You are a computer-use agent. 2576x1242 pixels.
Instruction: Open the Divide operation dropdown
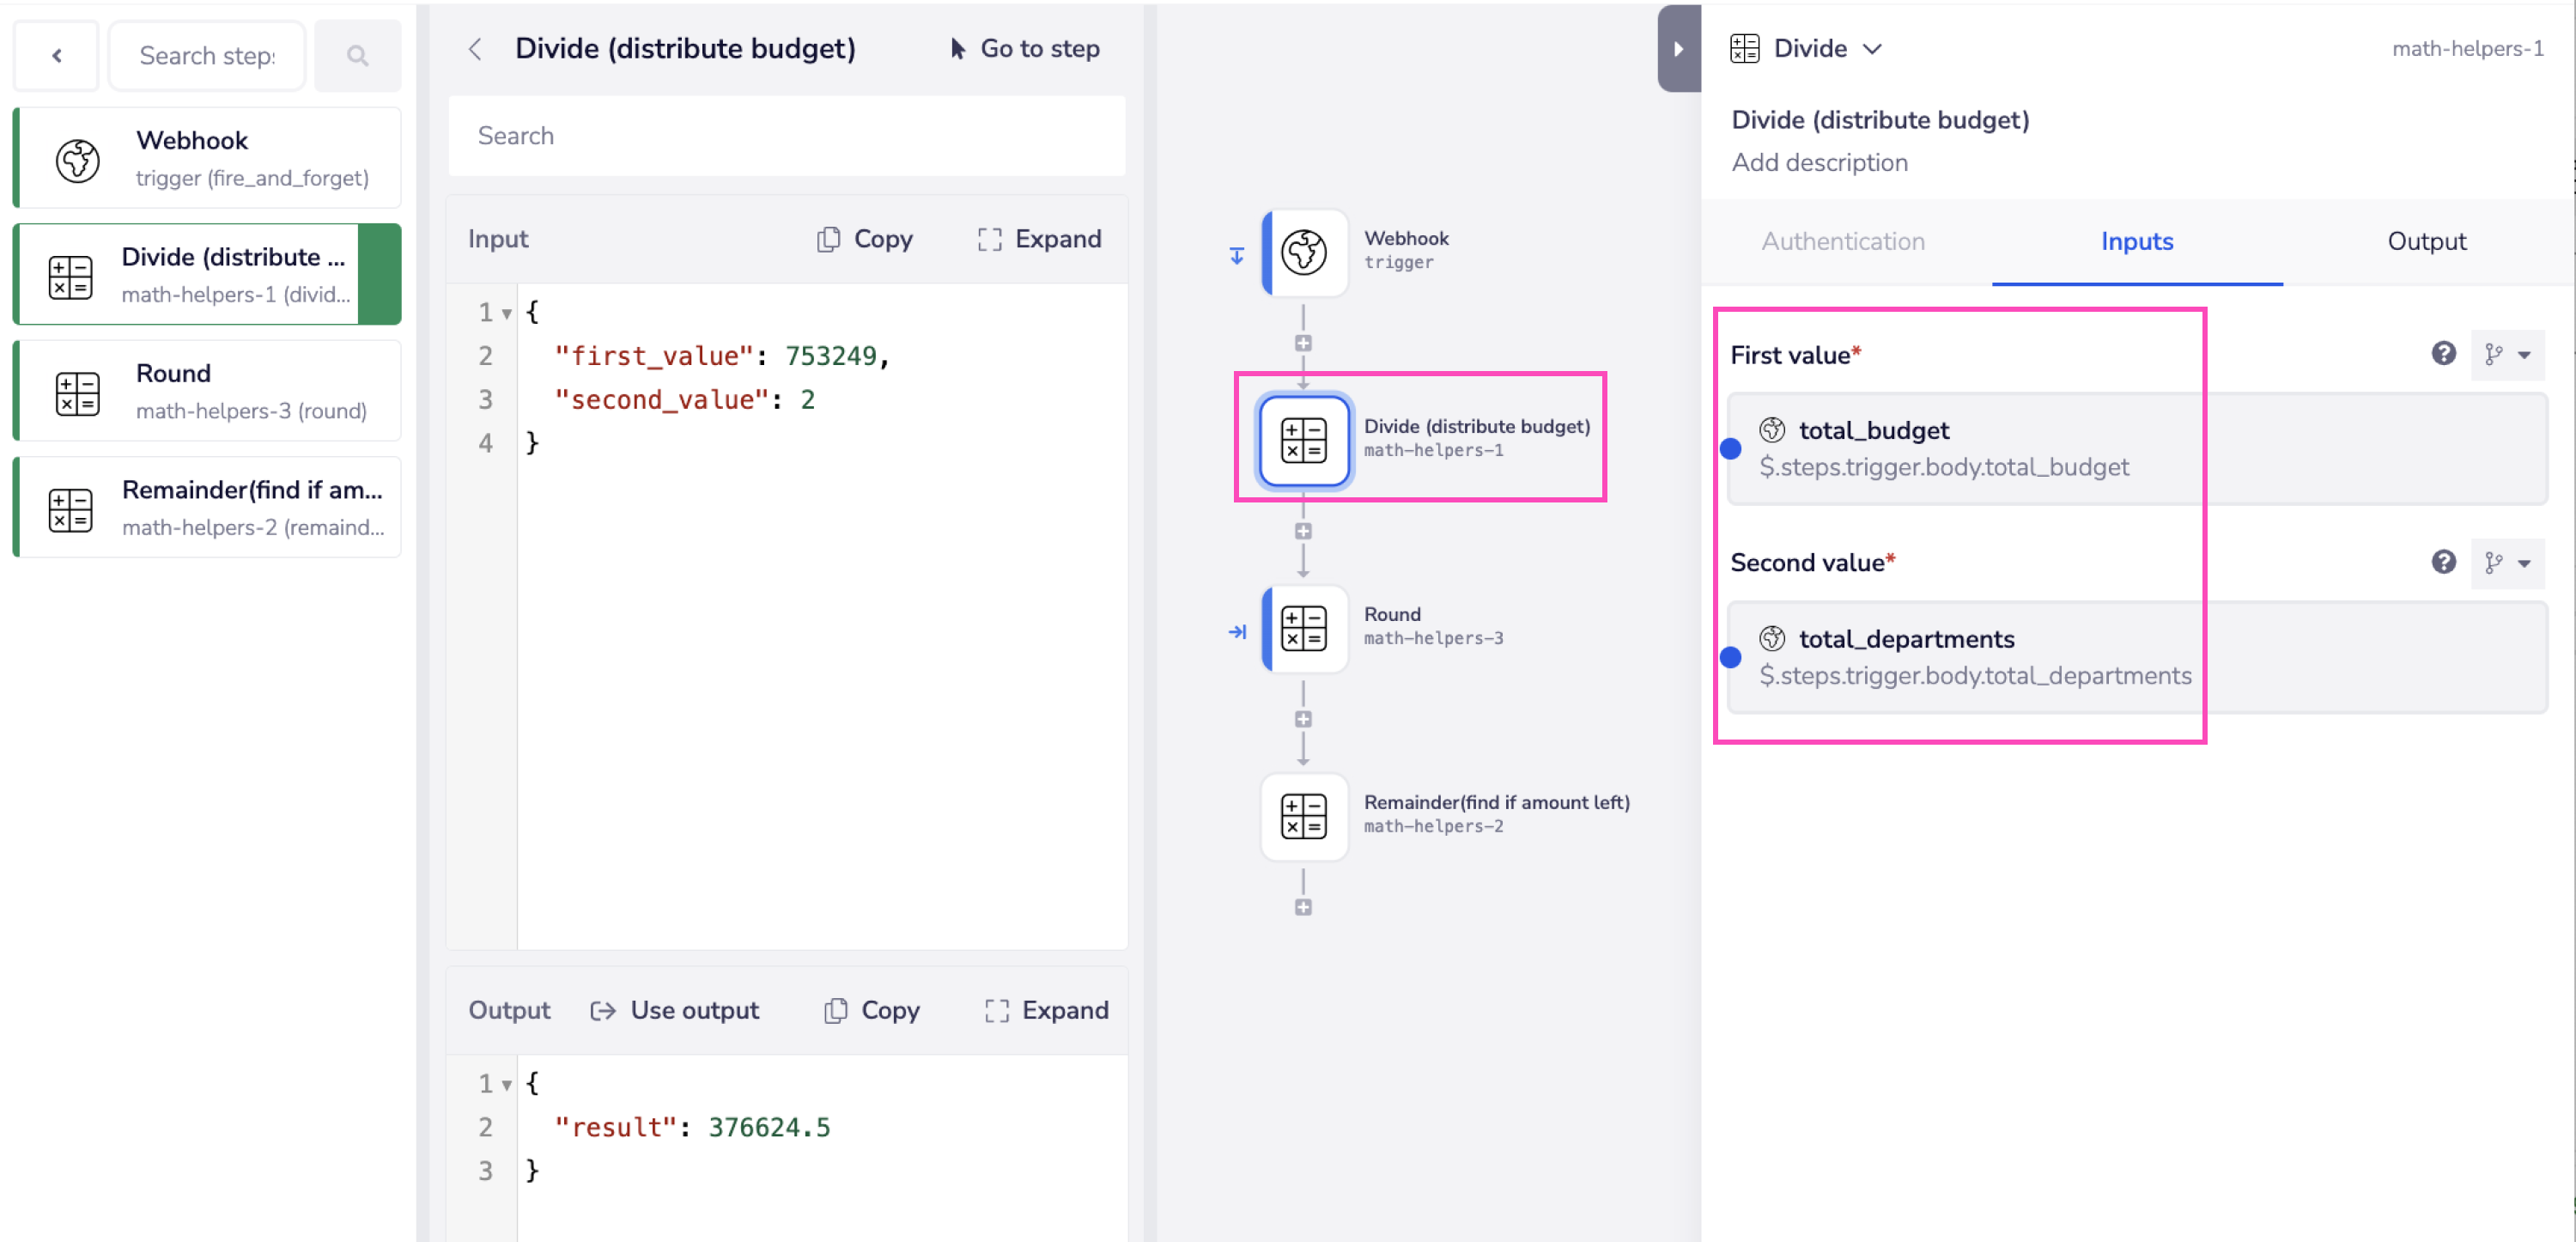(1872, 48)
